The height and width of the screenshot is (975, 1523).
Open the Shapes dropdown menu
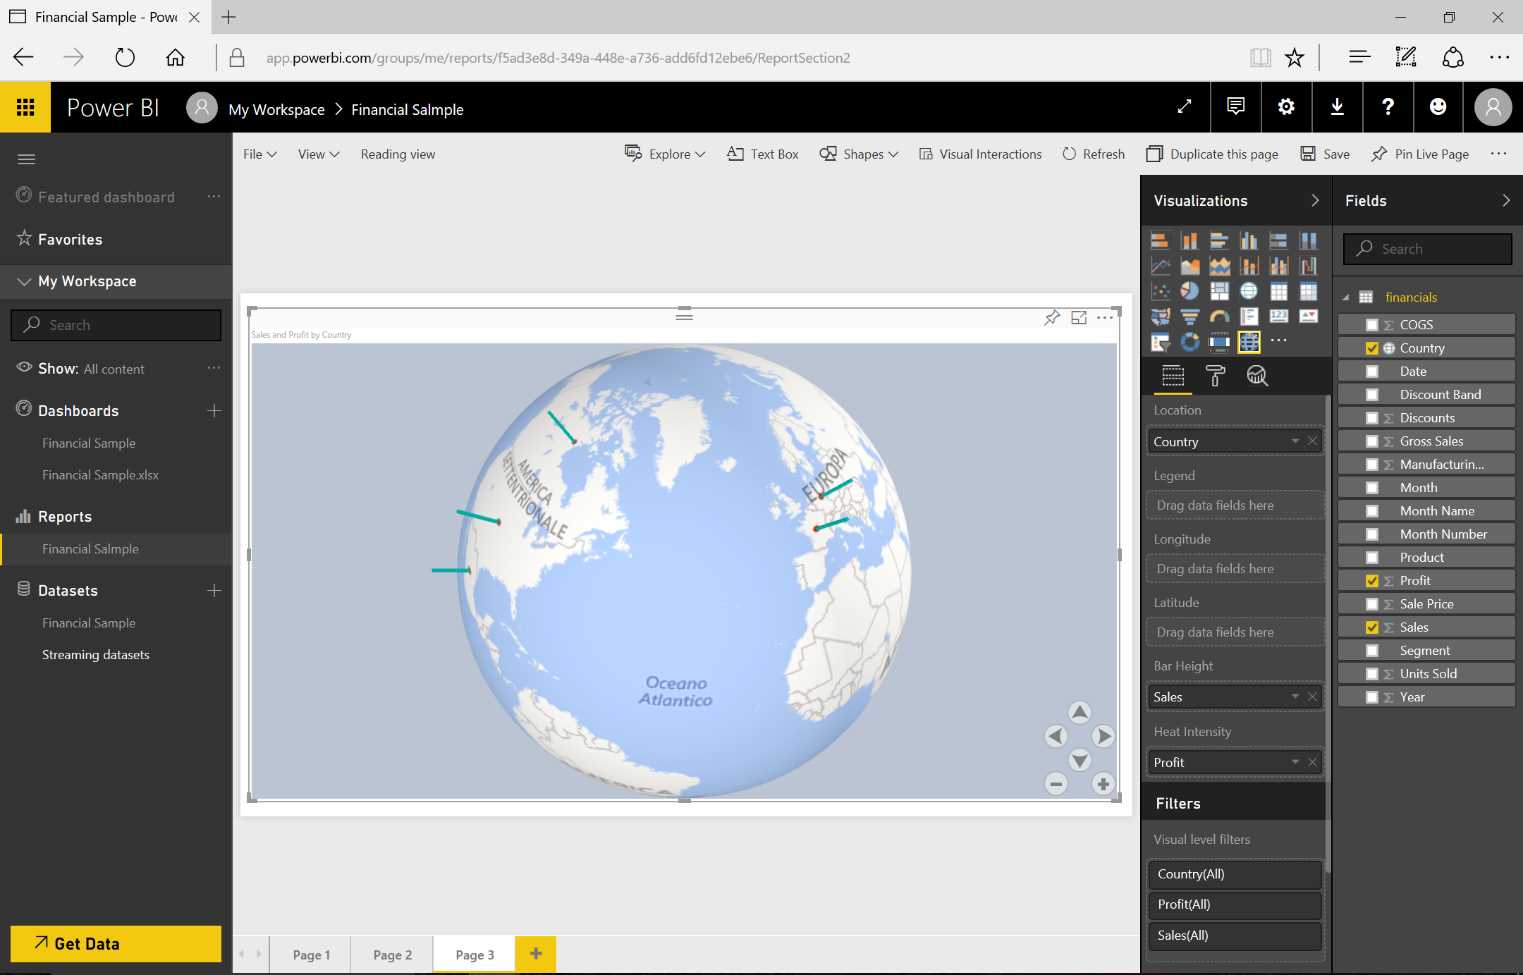pyautogui.click(x=859, y=154)
